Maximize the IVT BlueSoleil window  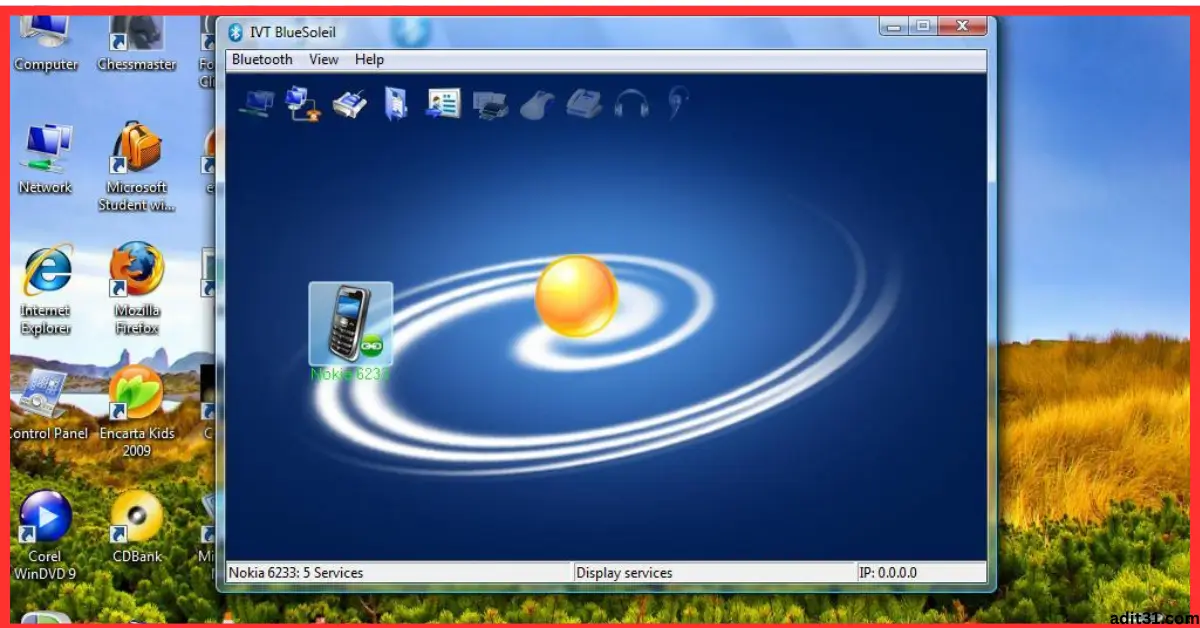coord(922,26)
